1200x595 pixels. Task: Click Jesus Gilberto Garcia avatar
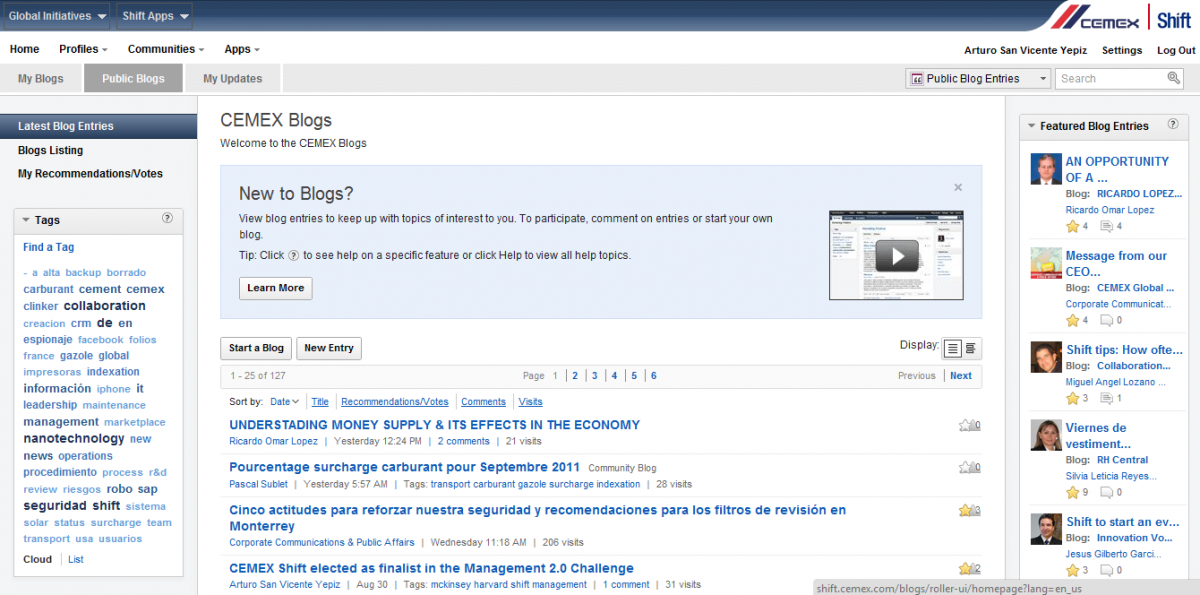[x=1046, y=529]
